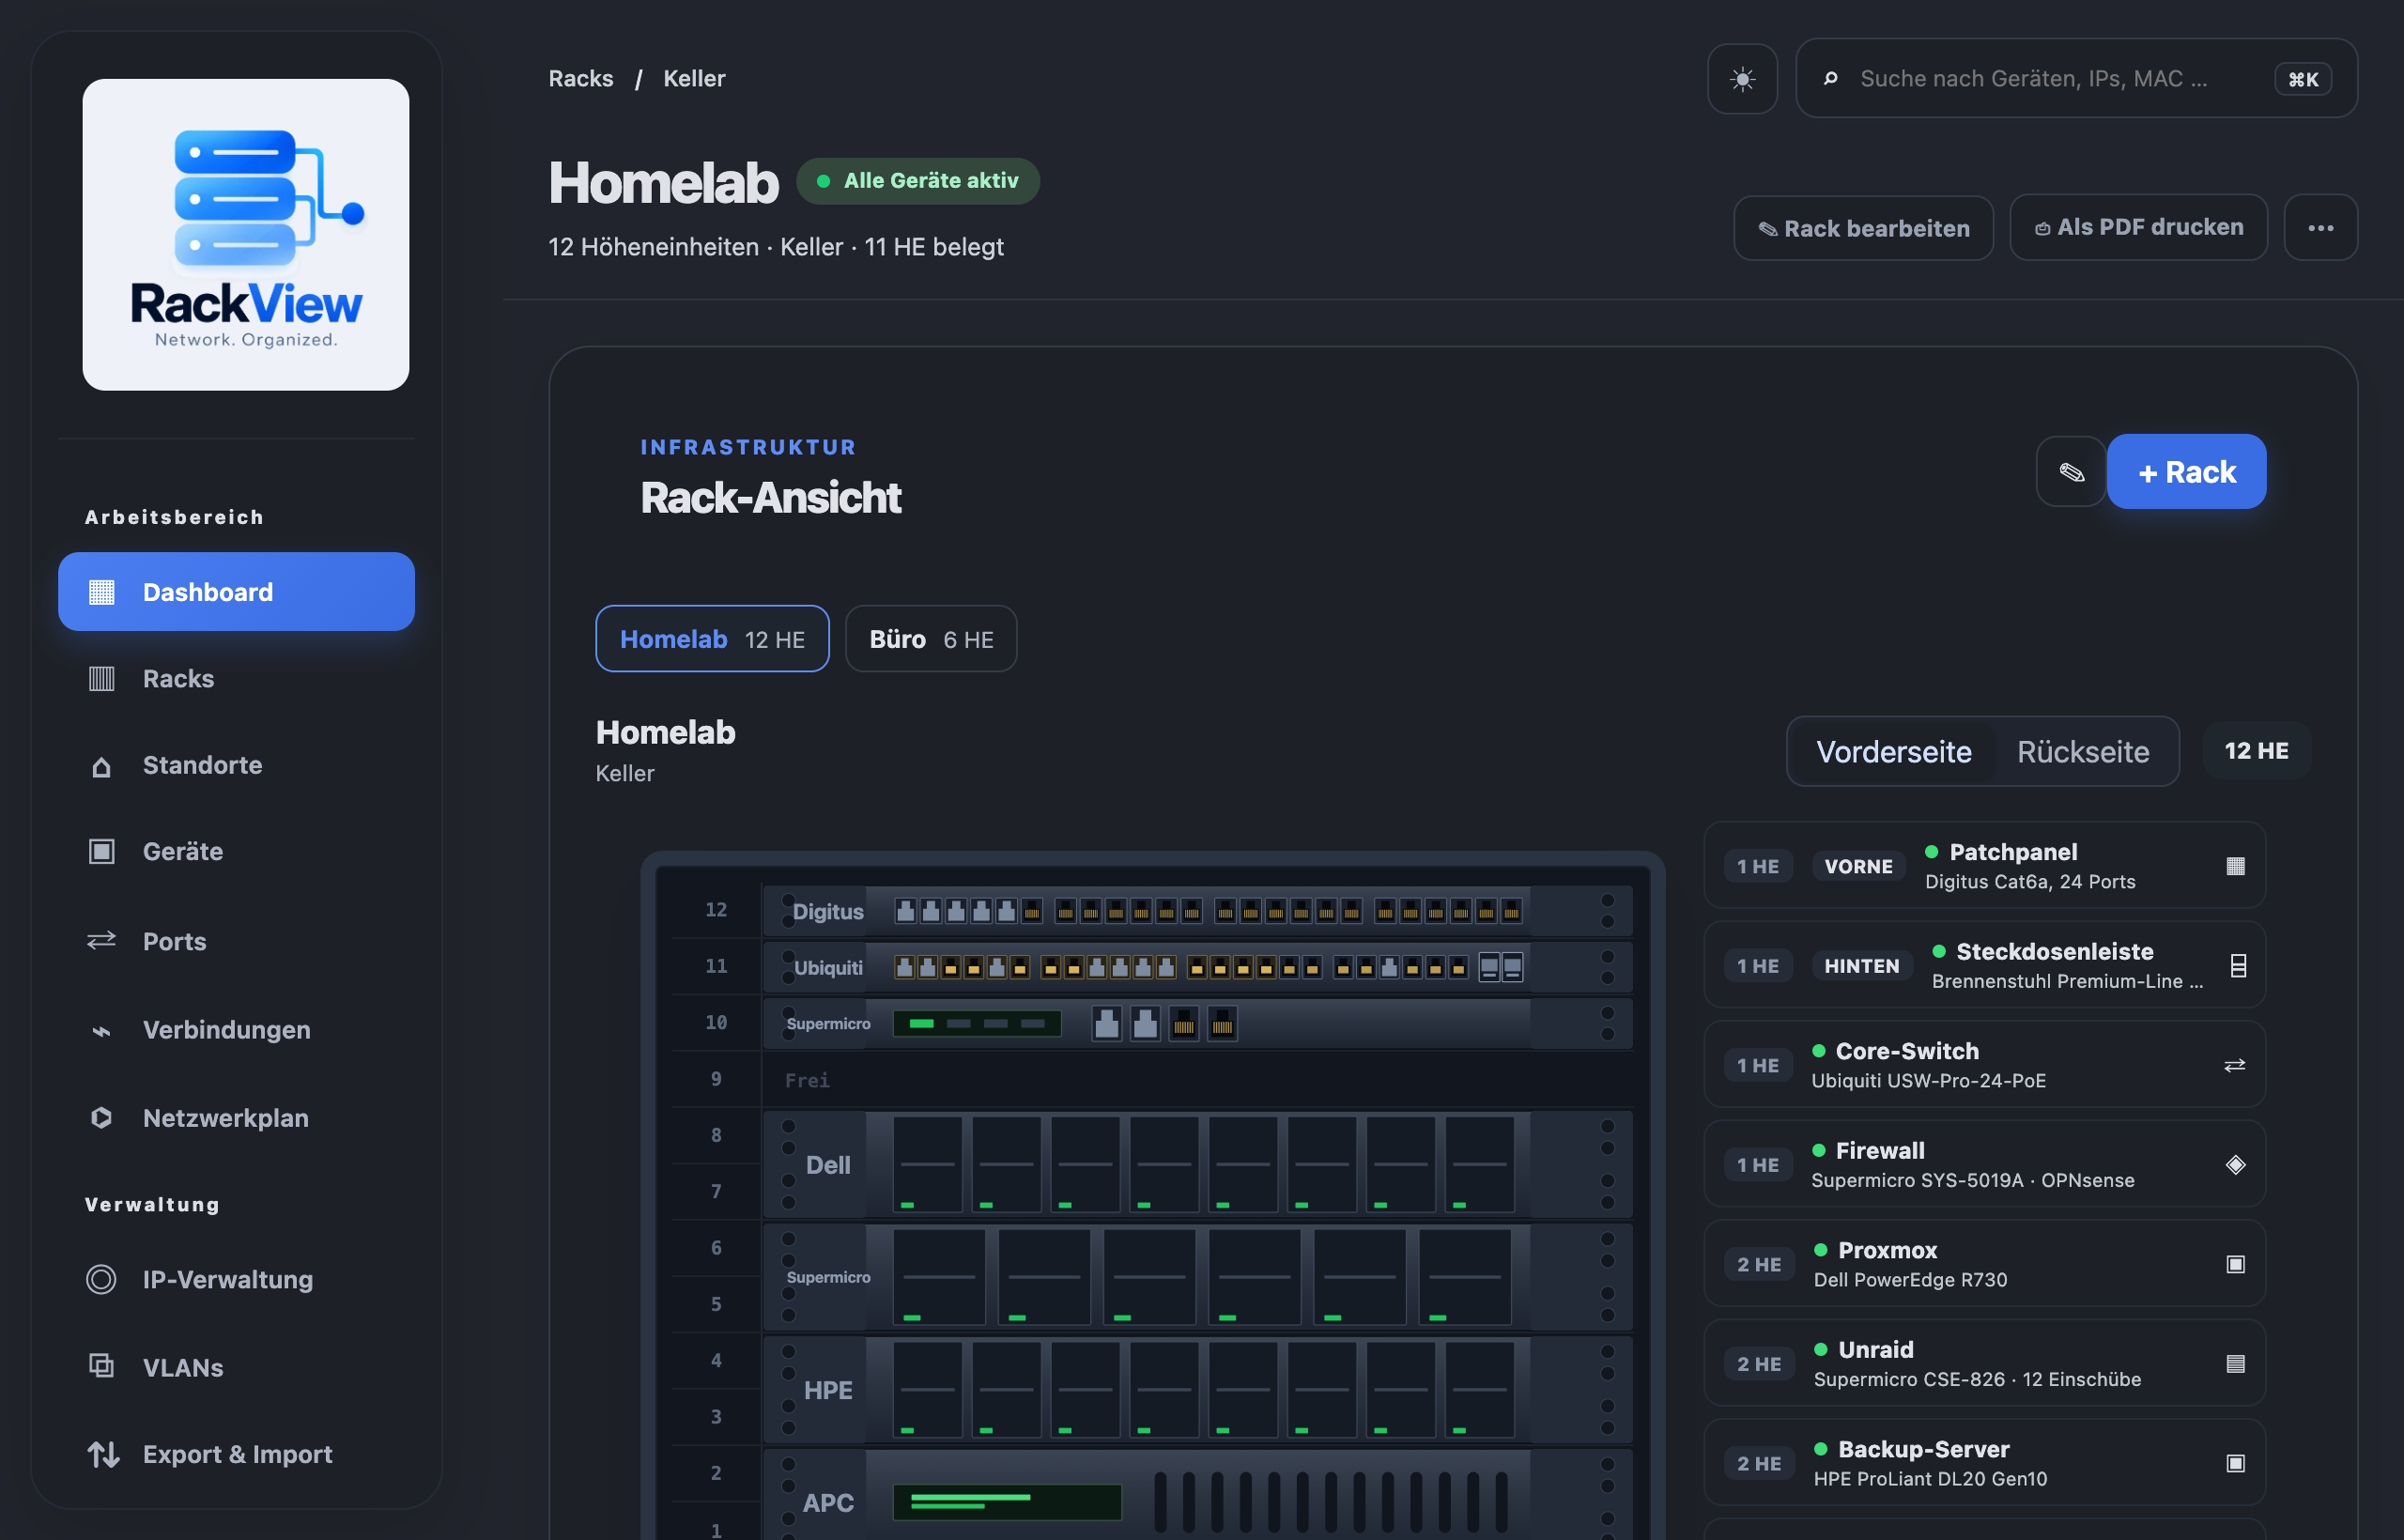Click the RackView logo

pyautogui.click(x=245, y=234)
